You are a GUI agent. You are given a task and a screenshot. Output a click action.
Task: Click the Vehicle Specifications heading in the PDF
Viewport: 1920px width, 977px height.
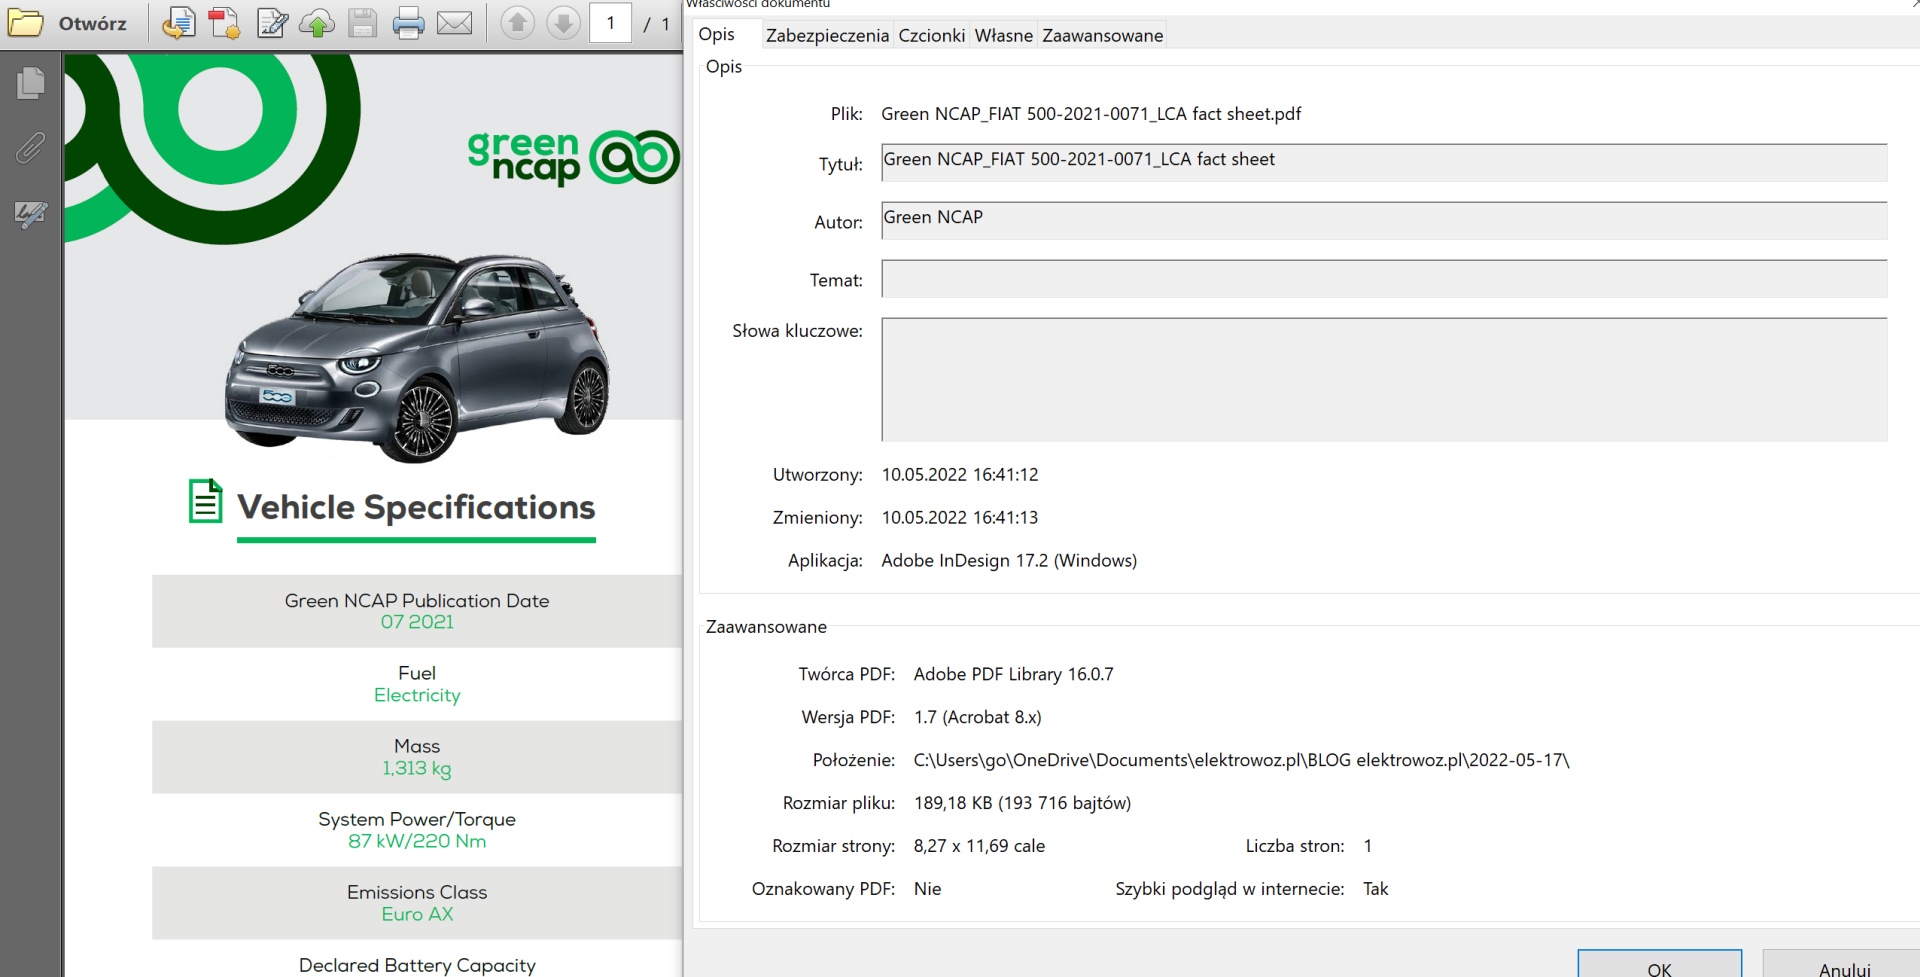tap(416, 507)
